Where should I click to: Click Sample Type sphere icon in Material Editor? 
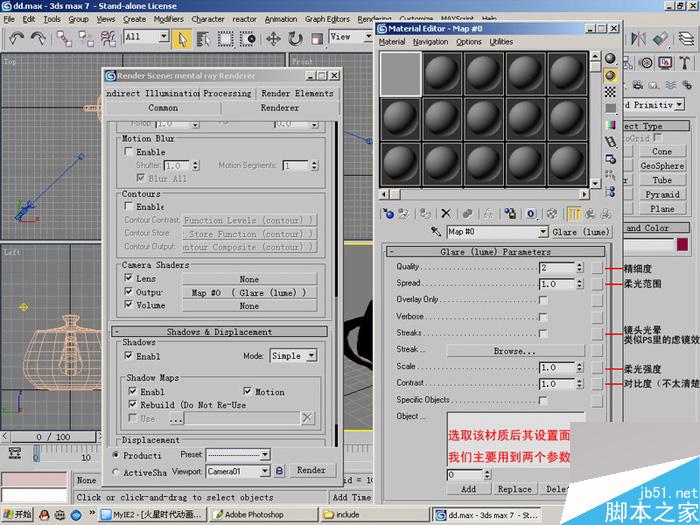pyautogui.click(x=610, y=58)
